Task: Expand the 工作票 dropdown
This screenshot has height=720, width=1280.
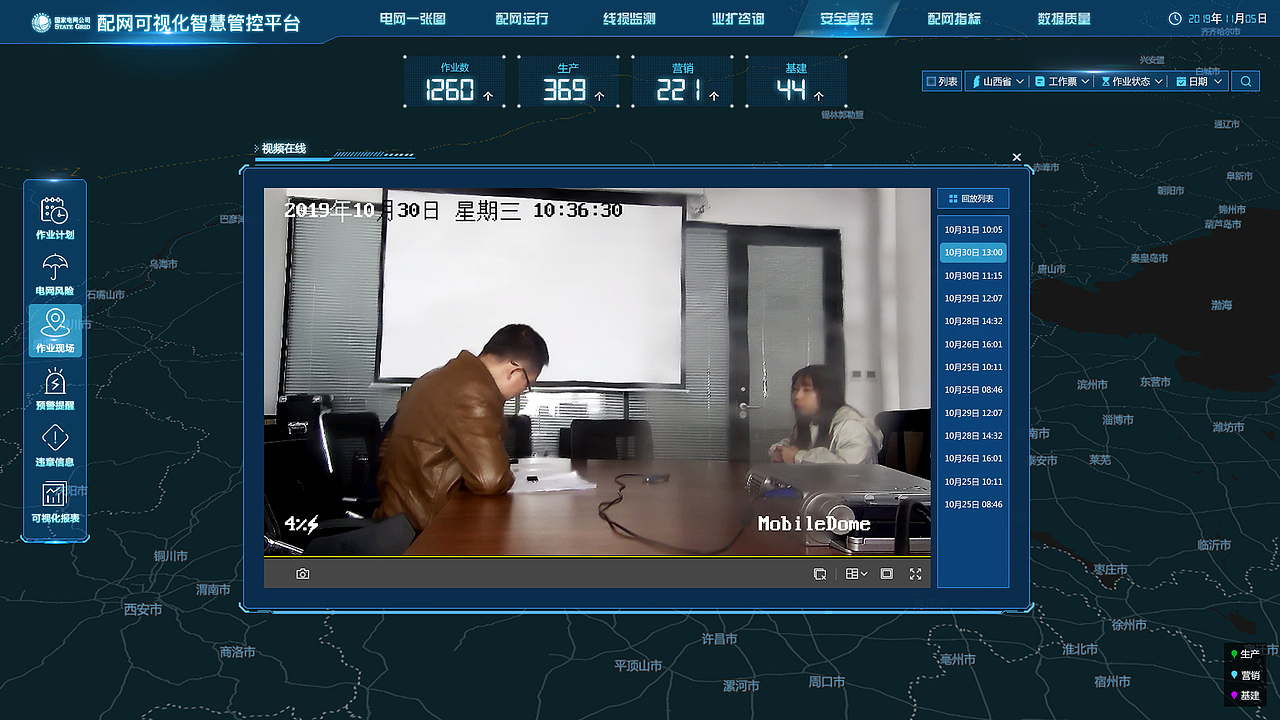Action: [x=1062, y=82]
